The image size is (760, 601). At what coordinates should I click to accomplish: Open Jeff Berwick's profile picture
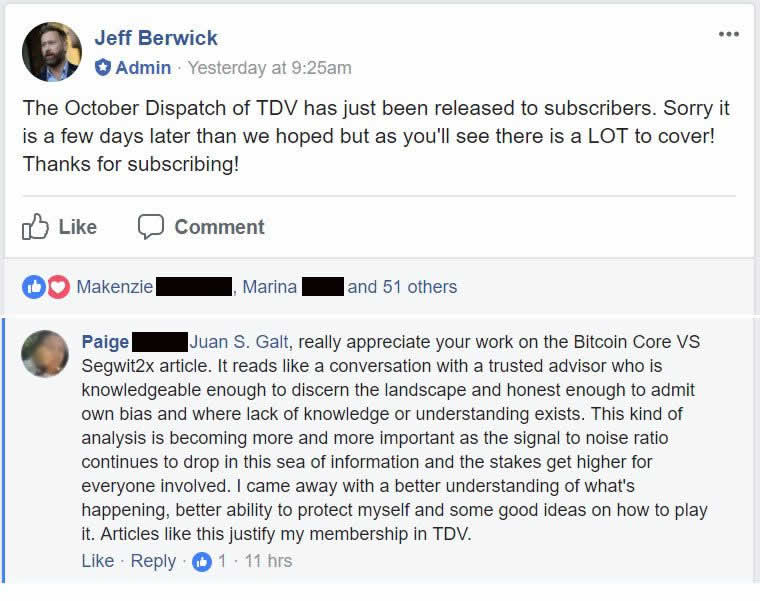click(51, 52)
